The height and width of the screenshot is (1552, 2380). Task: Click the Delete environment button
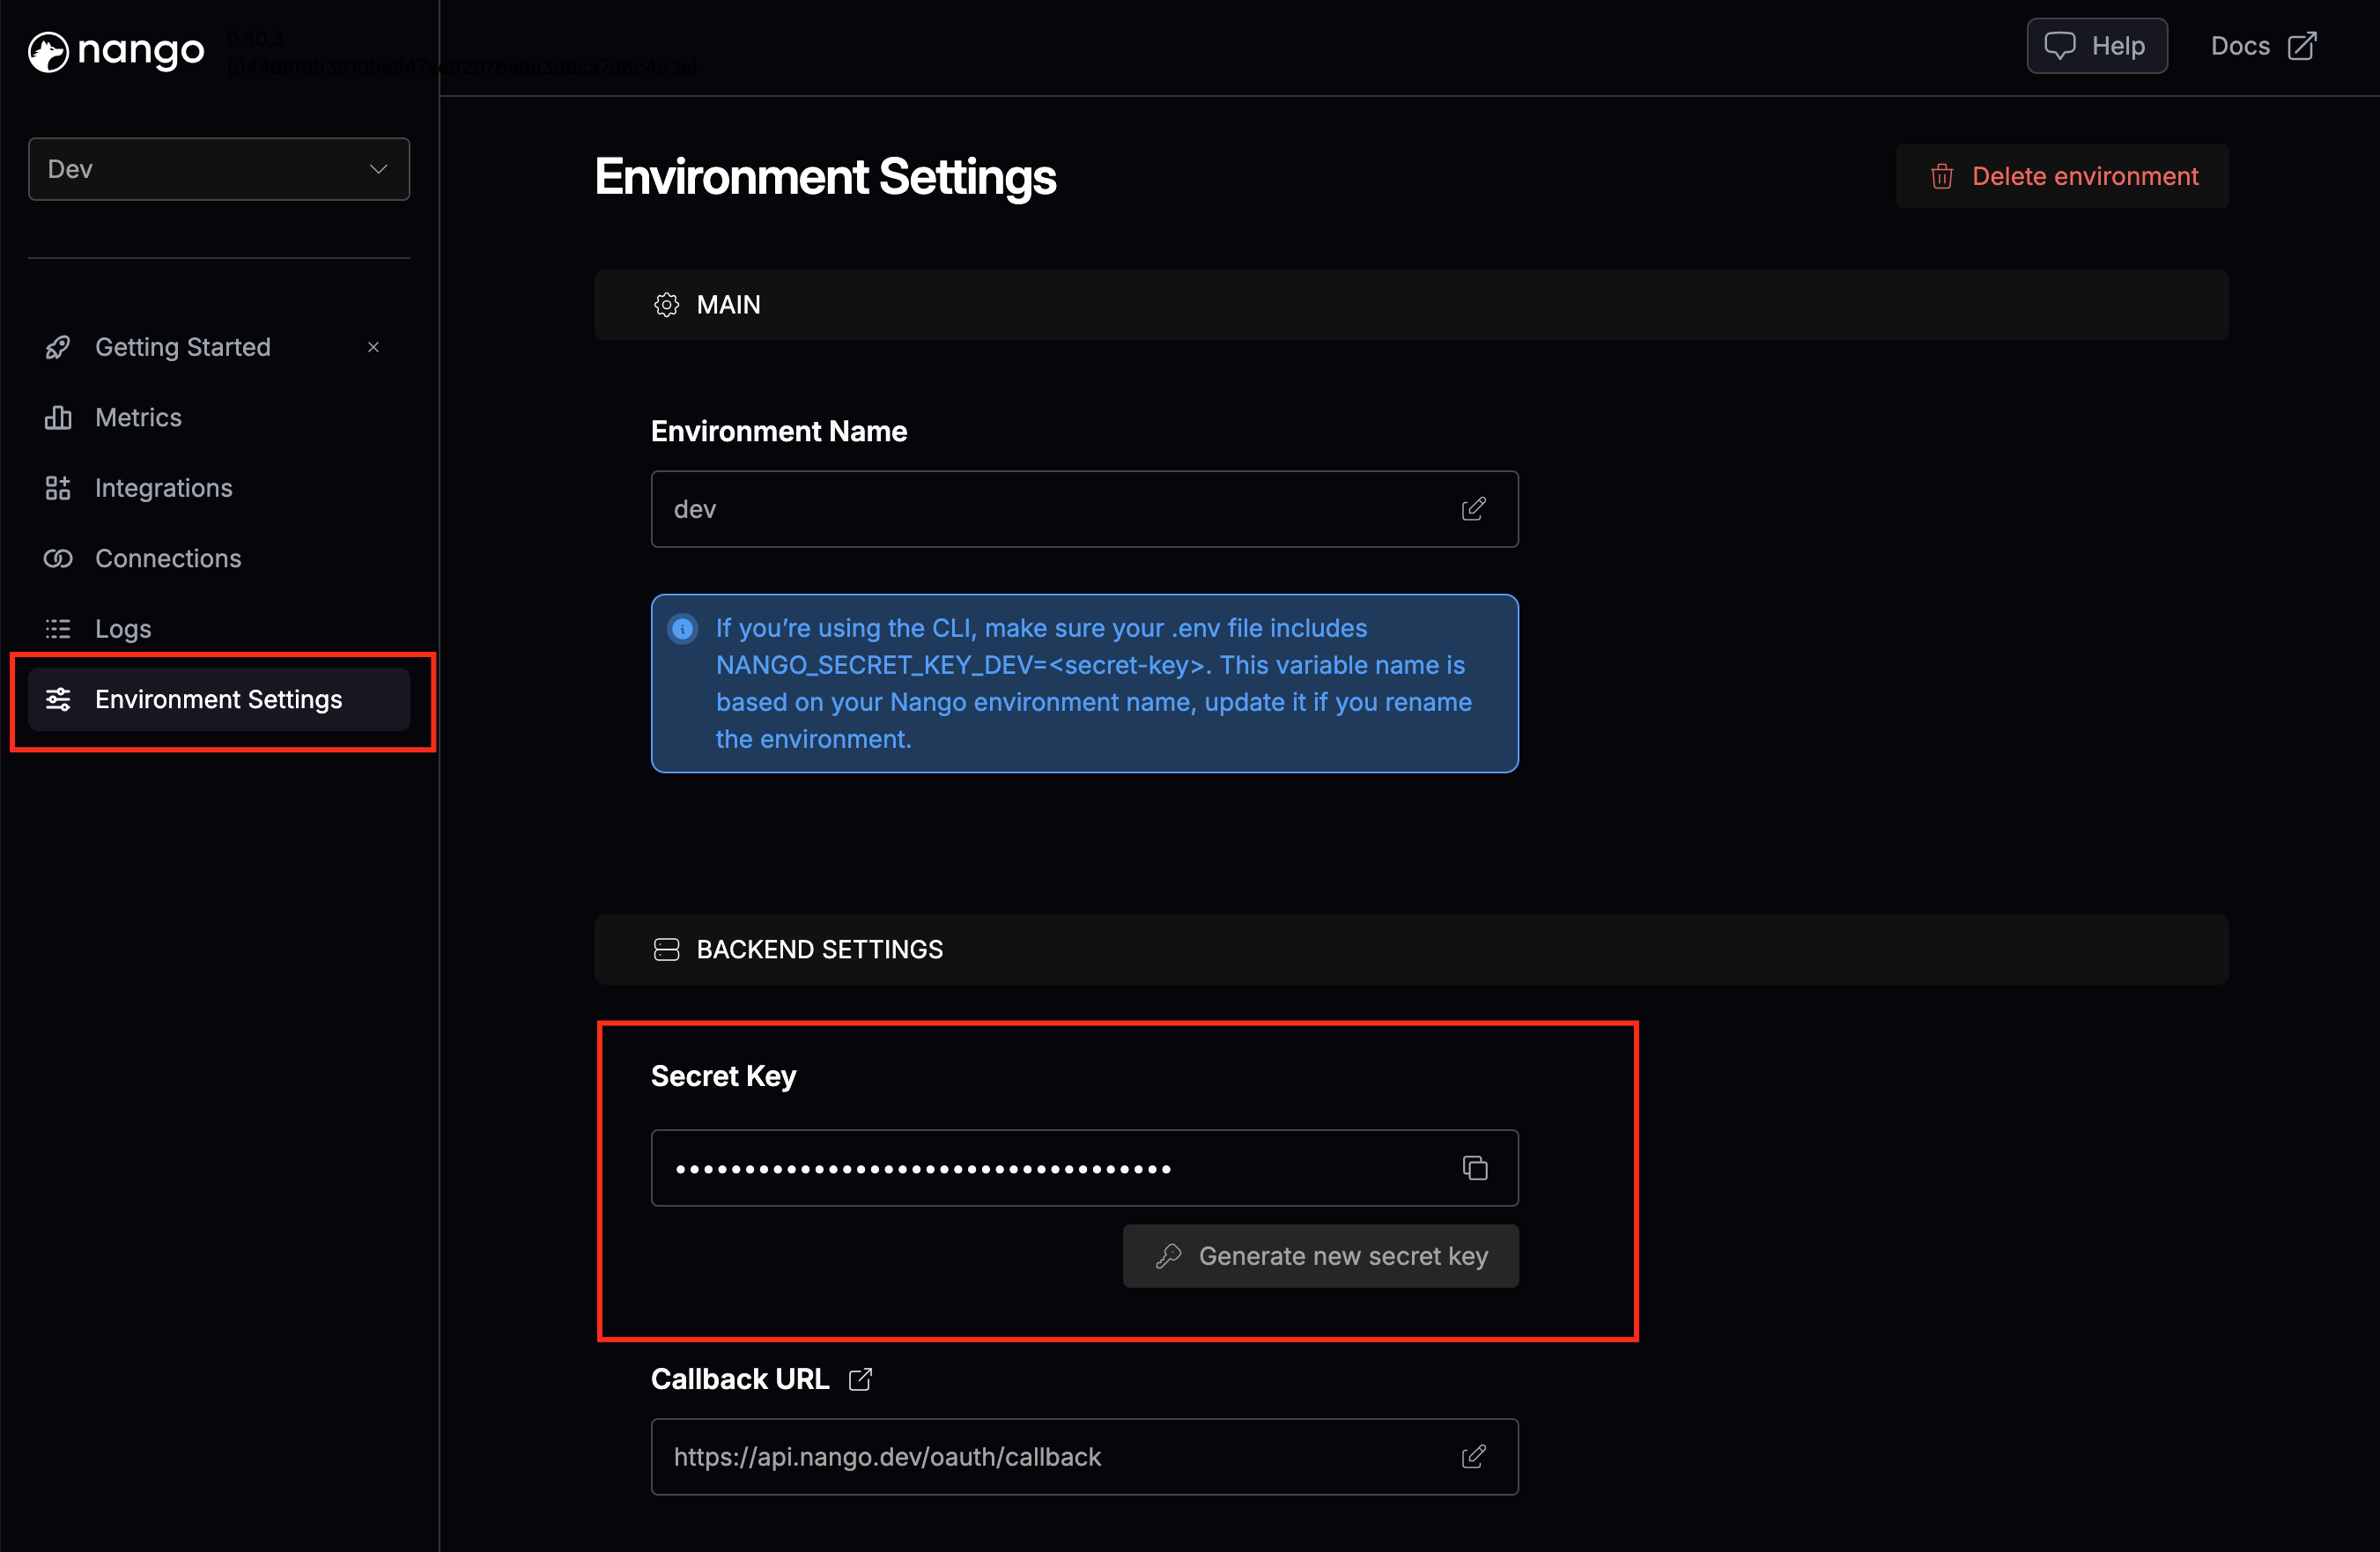coord(2062,176)
